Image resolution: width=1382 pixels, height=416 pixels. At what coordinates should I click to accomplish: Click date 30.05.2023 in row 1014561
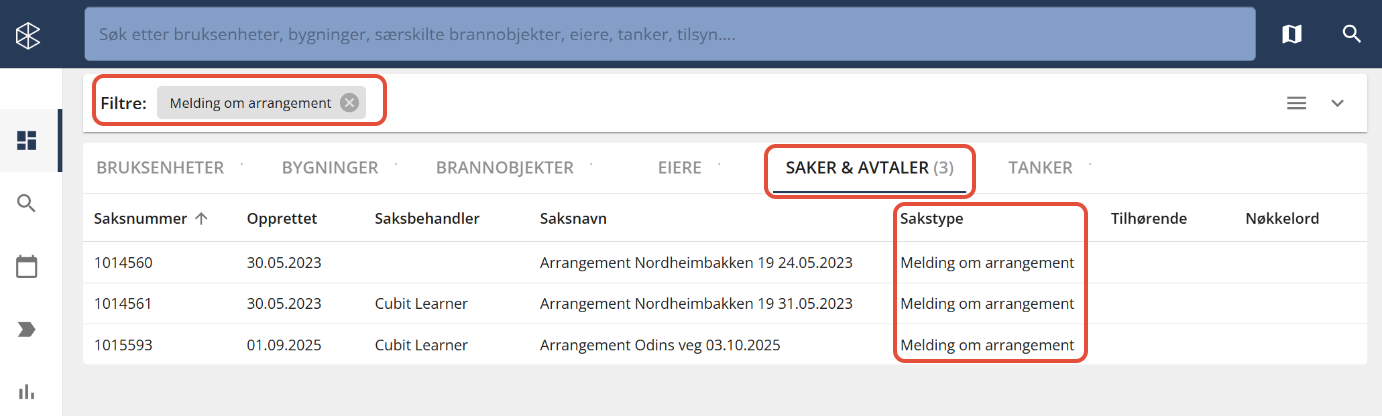click(284, 304)
